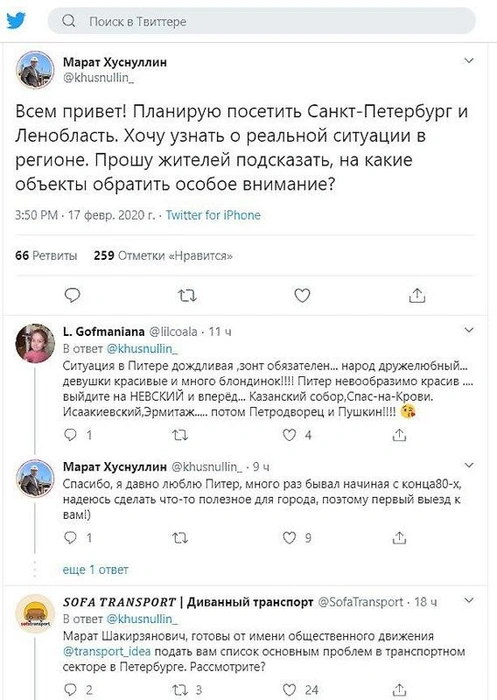
Task: Open the Twitter for iPhone link
Action: pyautogui.click(x=213, y=215)
